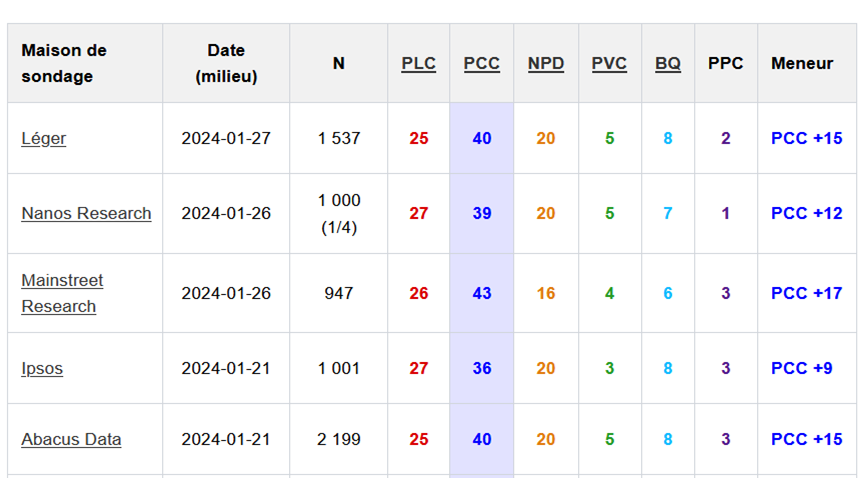
Task: Open the Nanos Research link
Action: click(86, 213)
